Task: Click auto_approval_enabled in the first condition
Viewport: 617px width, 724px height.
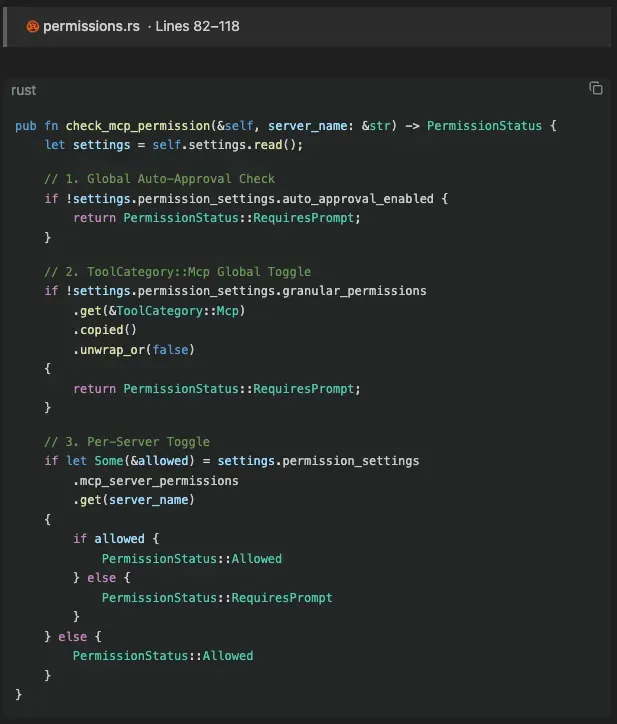Action: tap(358, 199)
